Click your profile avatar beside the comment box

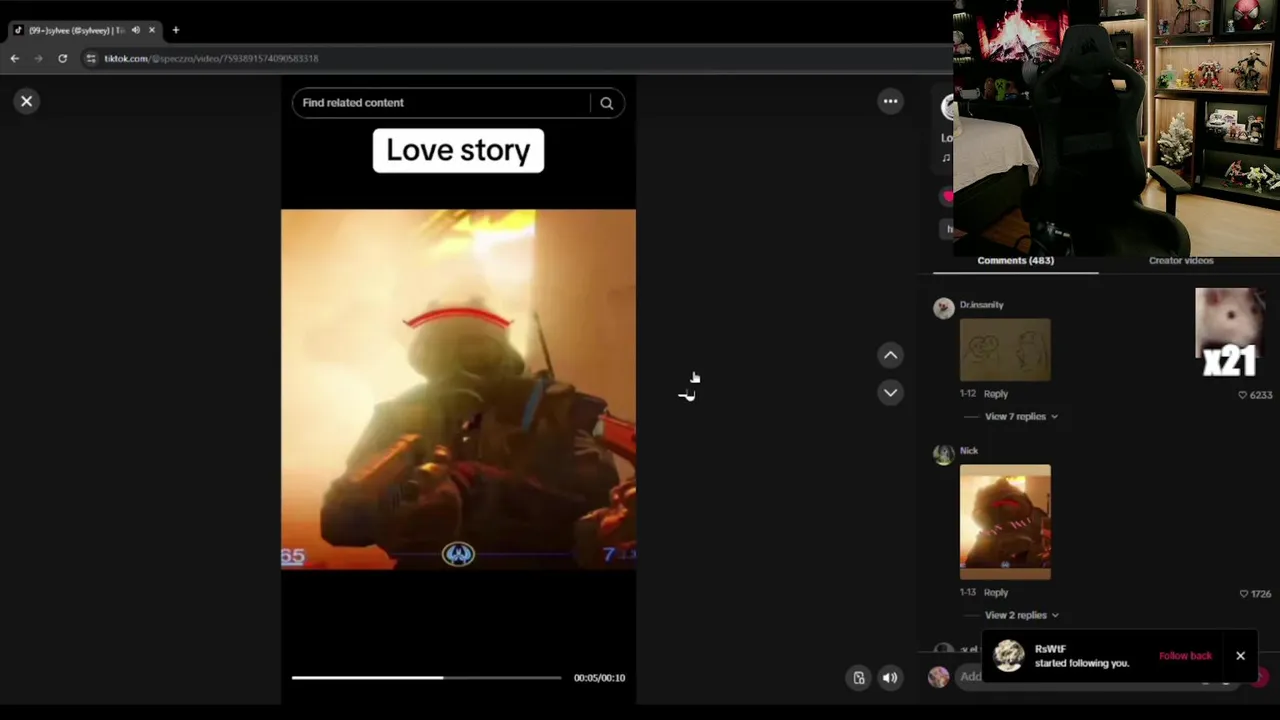tap(938, 677)
